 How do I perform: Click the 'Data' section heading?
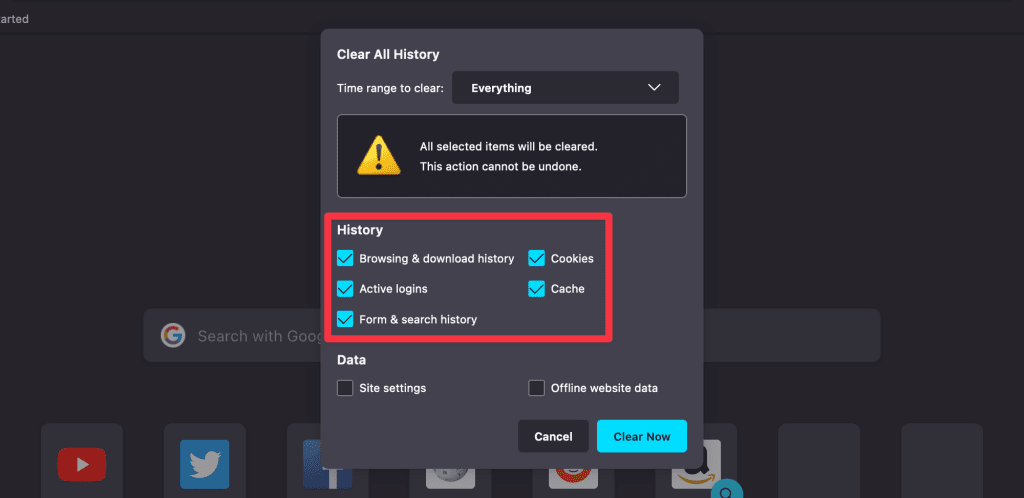pos(351,360)
